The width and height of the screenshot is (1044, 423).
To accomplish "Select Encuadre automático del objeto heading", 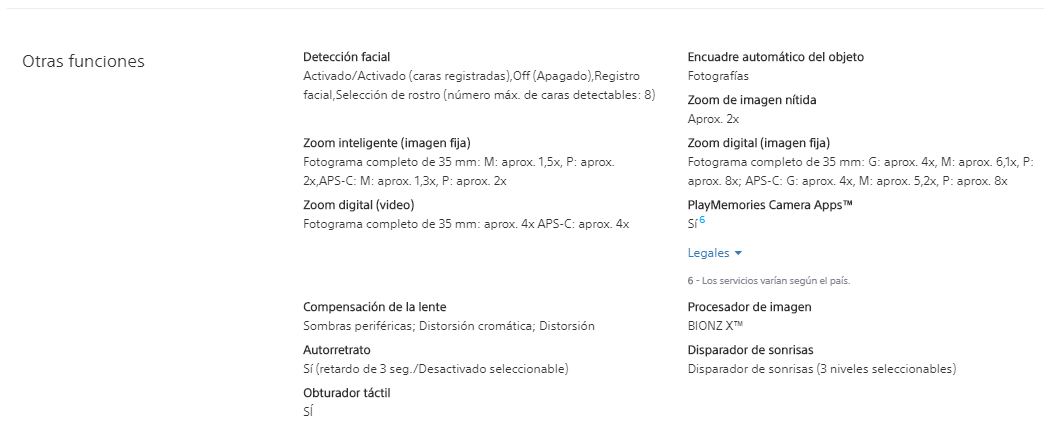I will point(776,57).
